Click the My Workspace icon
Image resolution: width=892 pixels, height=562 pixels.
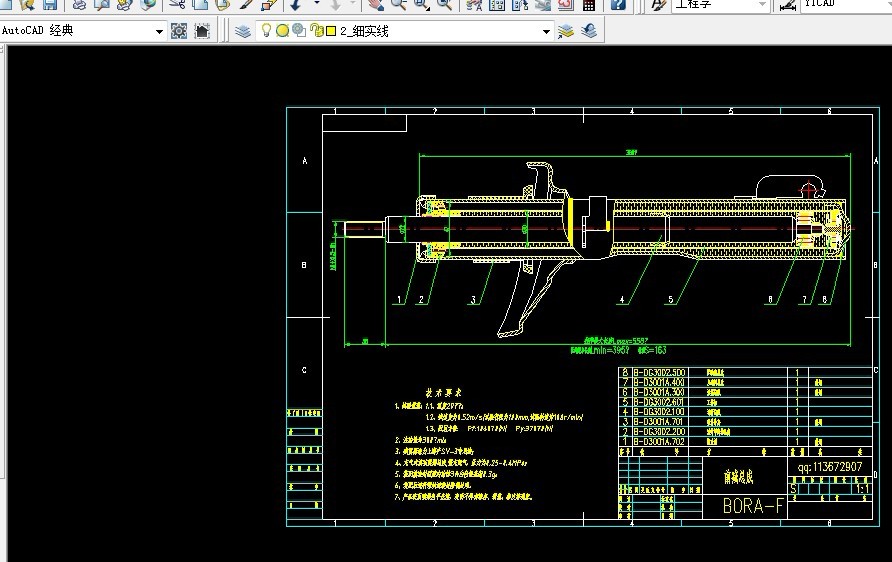point(202,31)
